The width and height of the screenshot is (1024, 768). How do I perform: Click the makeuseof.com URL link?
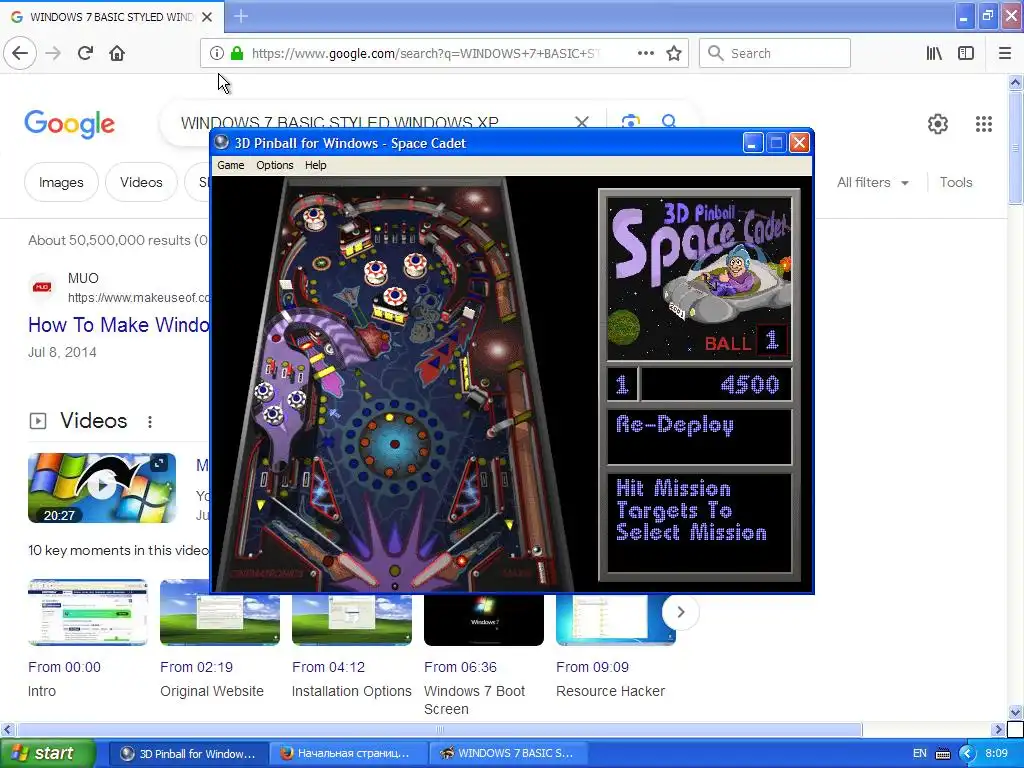pos(139,298)
